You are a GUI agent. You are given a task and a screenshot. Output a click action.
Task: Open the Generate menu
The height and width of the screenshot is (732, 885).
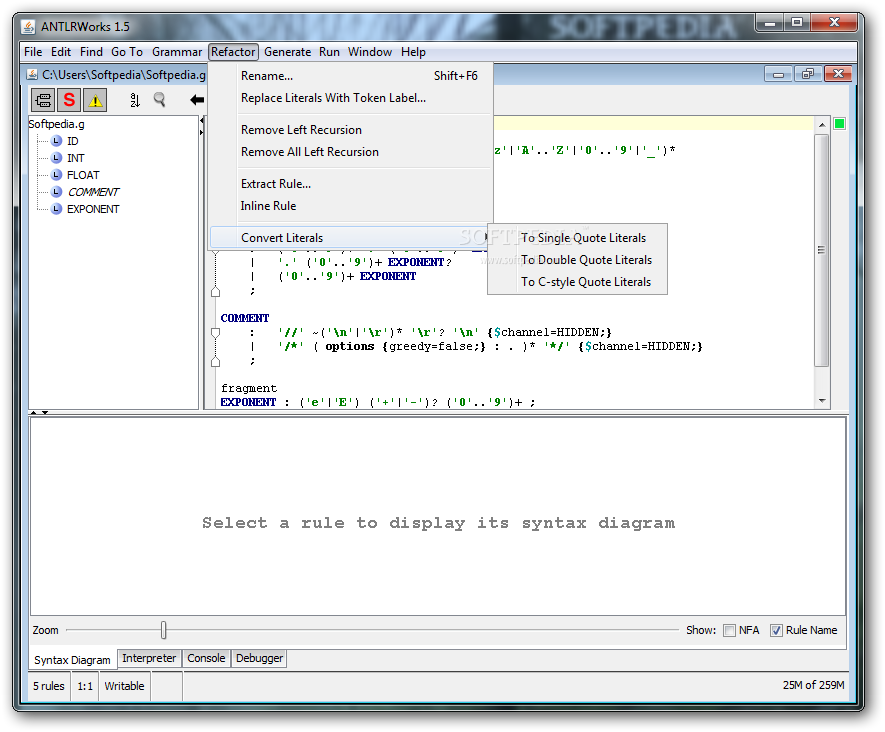287,52
